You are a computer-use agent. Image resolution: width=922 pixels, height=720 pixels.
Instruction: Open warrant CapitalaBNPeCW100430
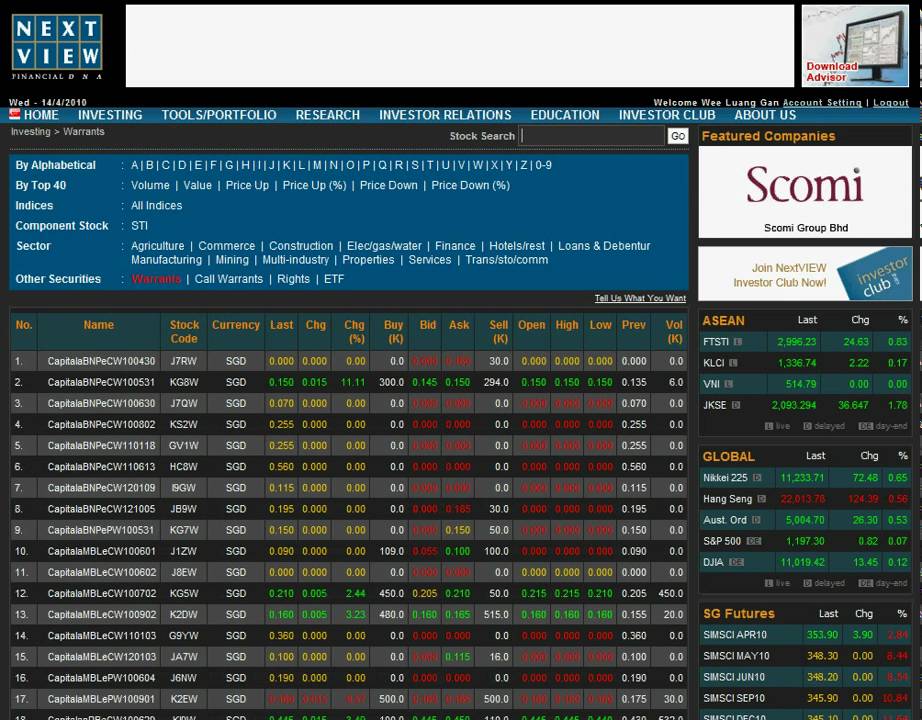click(101, 361)
